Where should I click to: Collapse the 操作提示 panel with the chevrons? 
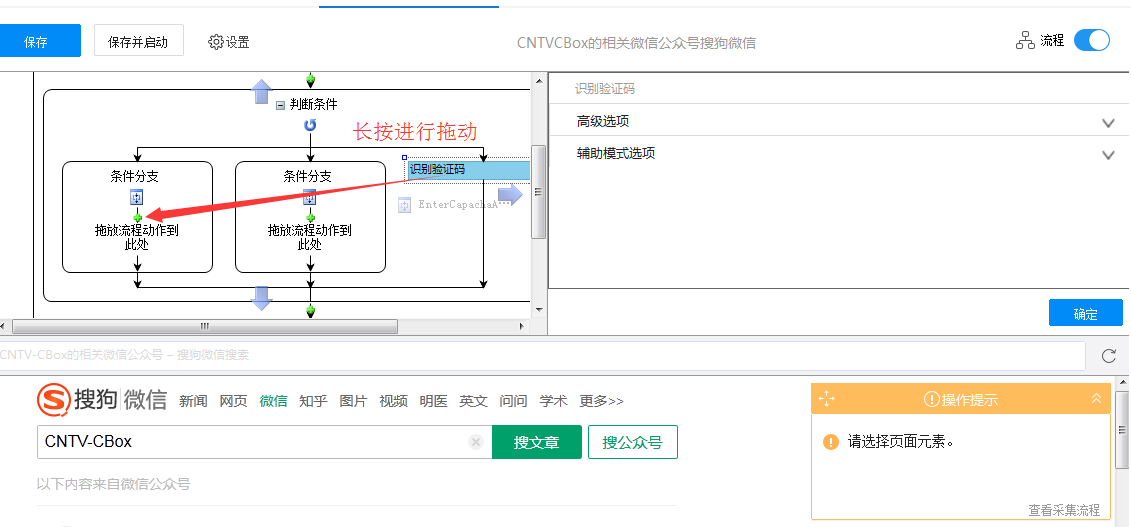[x=1096, y=399]
